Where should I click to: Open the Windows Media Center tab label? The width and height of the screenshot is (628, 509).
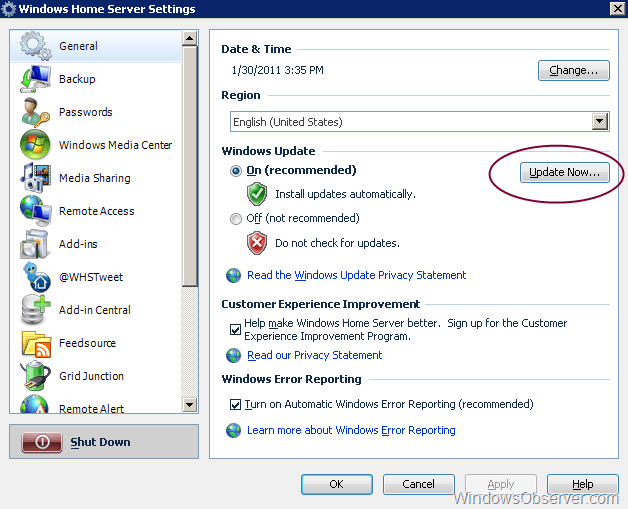[115, 145]
